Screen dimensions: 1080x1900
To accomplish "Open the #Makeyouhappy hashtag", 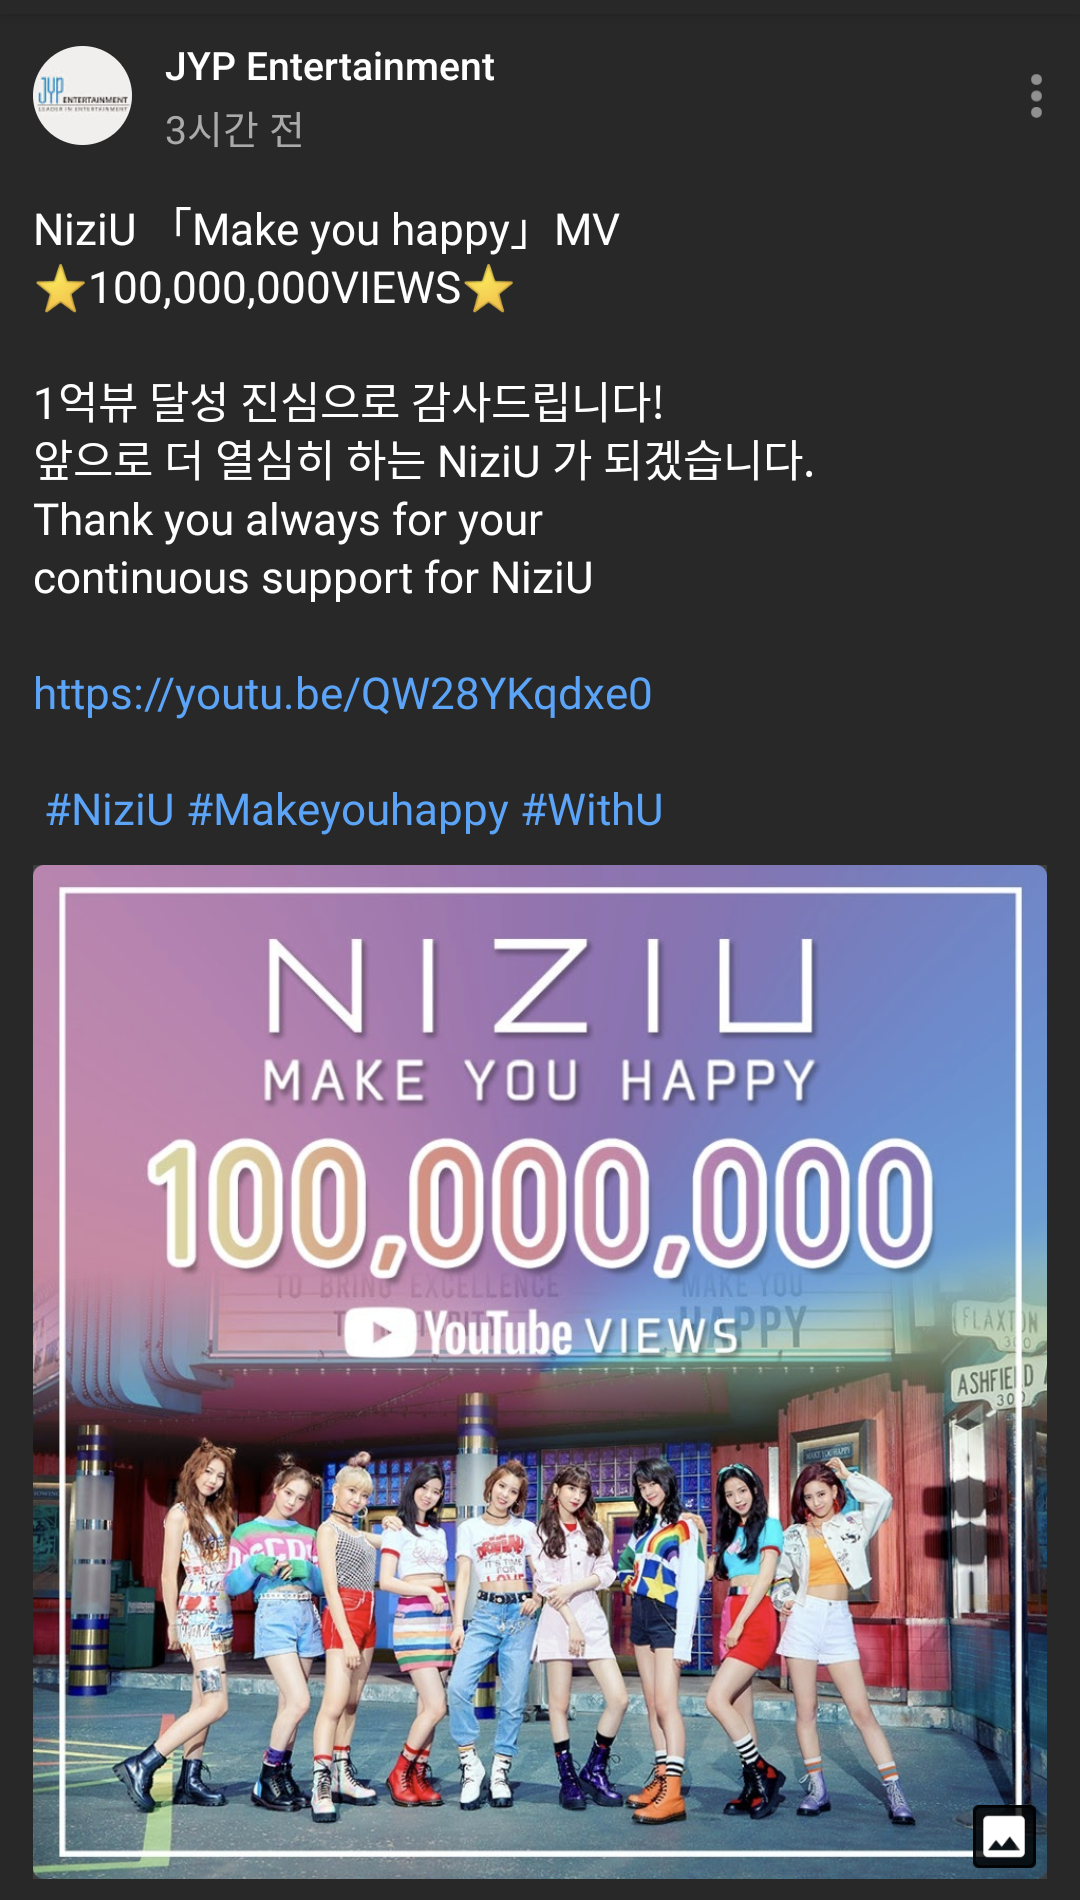I will pyautogui.click(x=348, y=810).
